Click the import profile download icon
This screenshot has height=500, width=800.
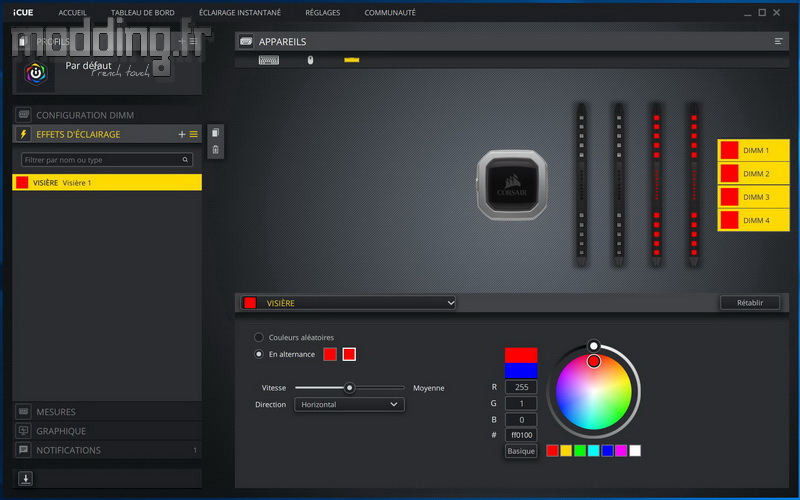pos(26,479)
